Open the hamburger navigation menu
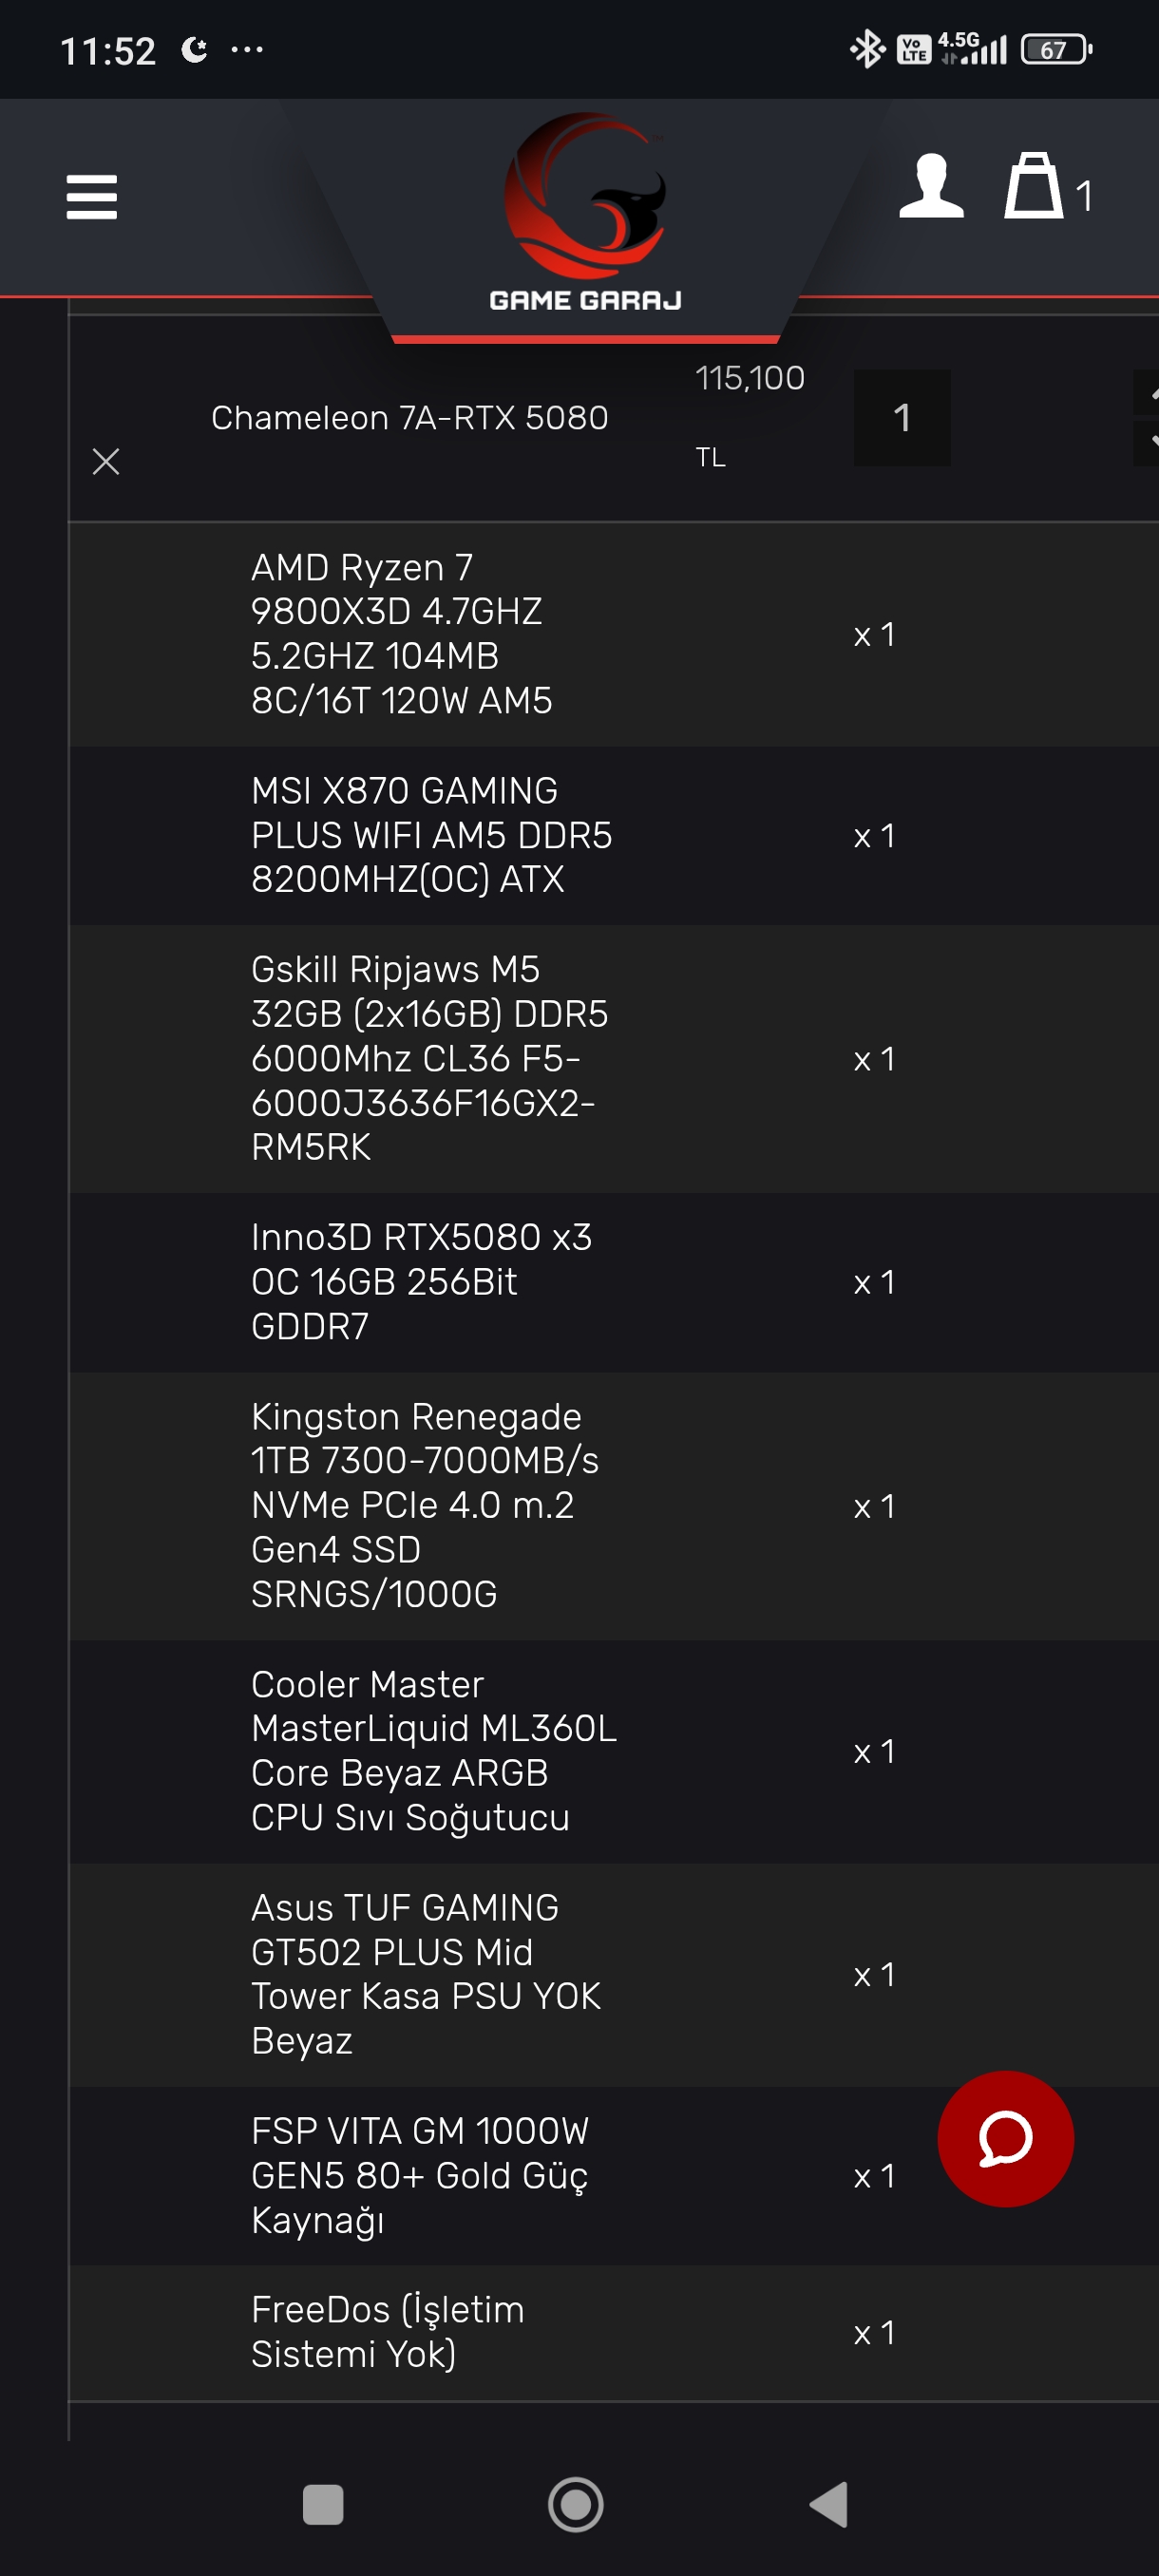Image resolution: width=1159 pixels, height=2576 pixels. pyautogui.click(x=91, y=196)
